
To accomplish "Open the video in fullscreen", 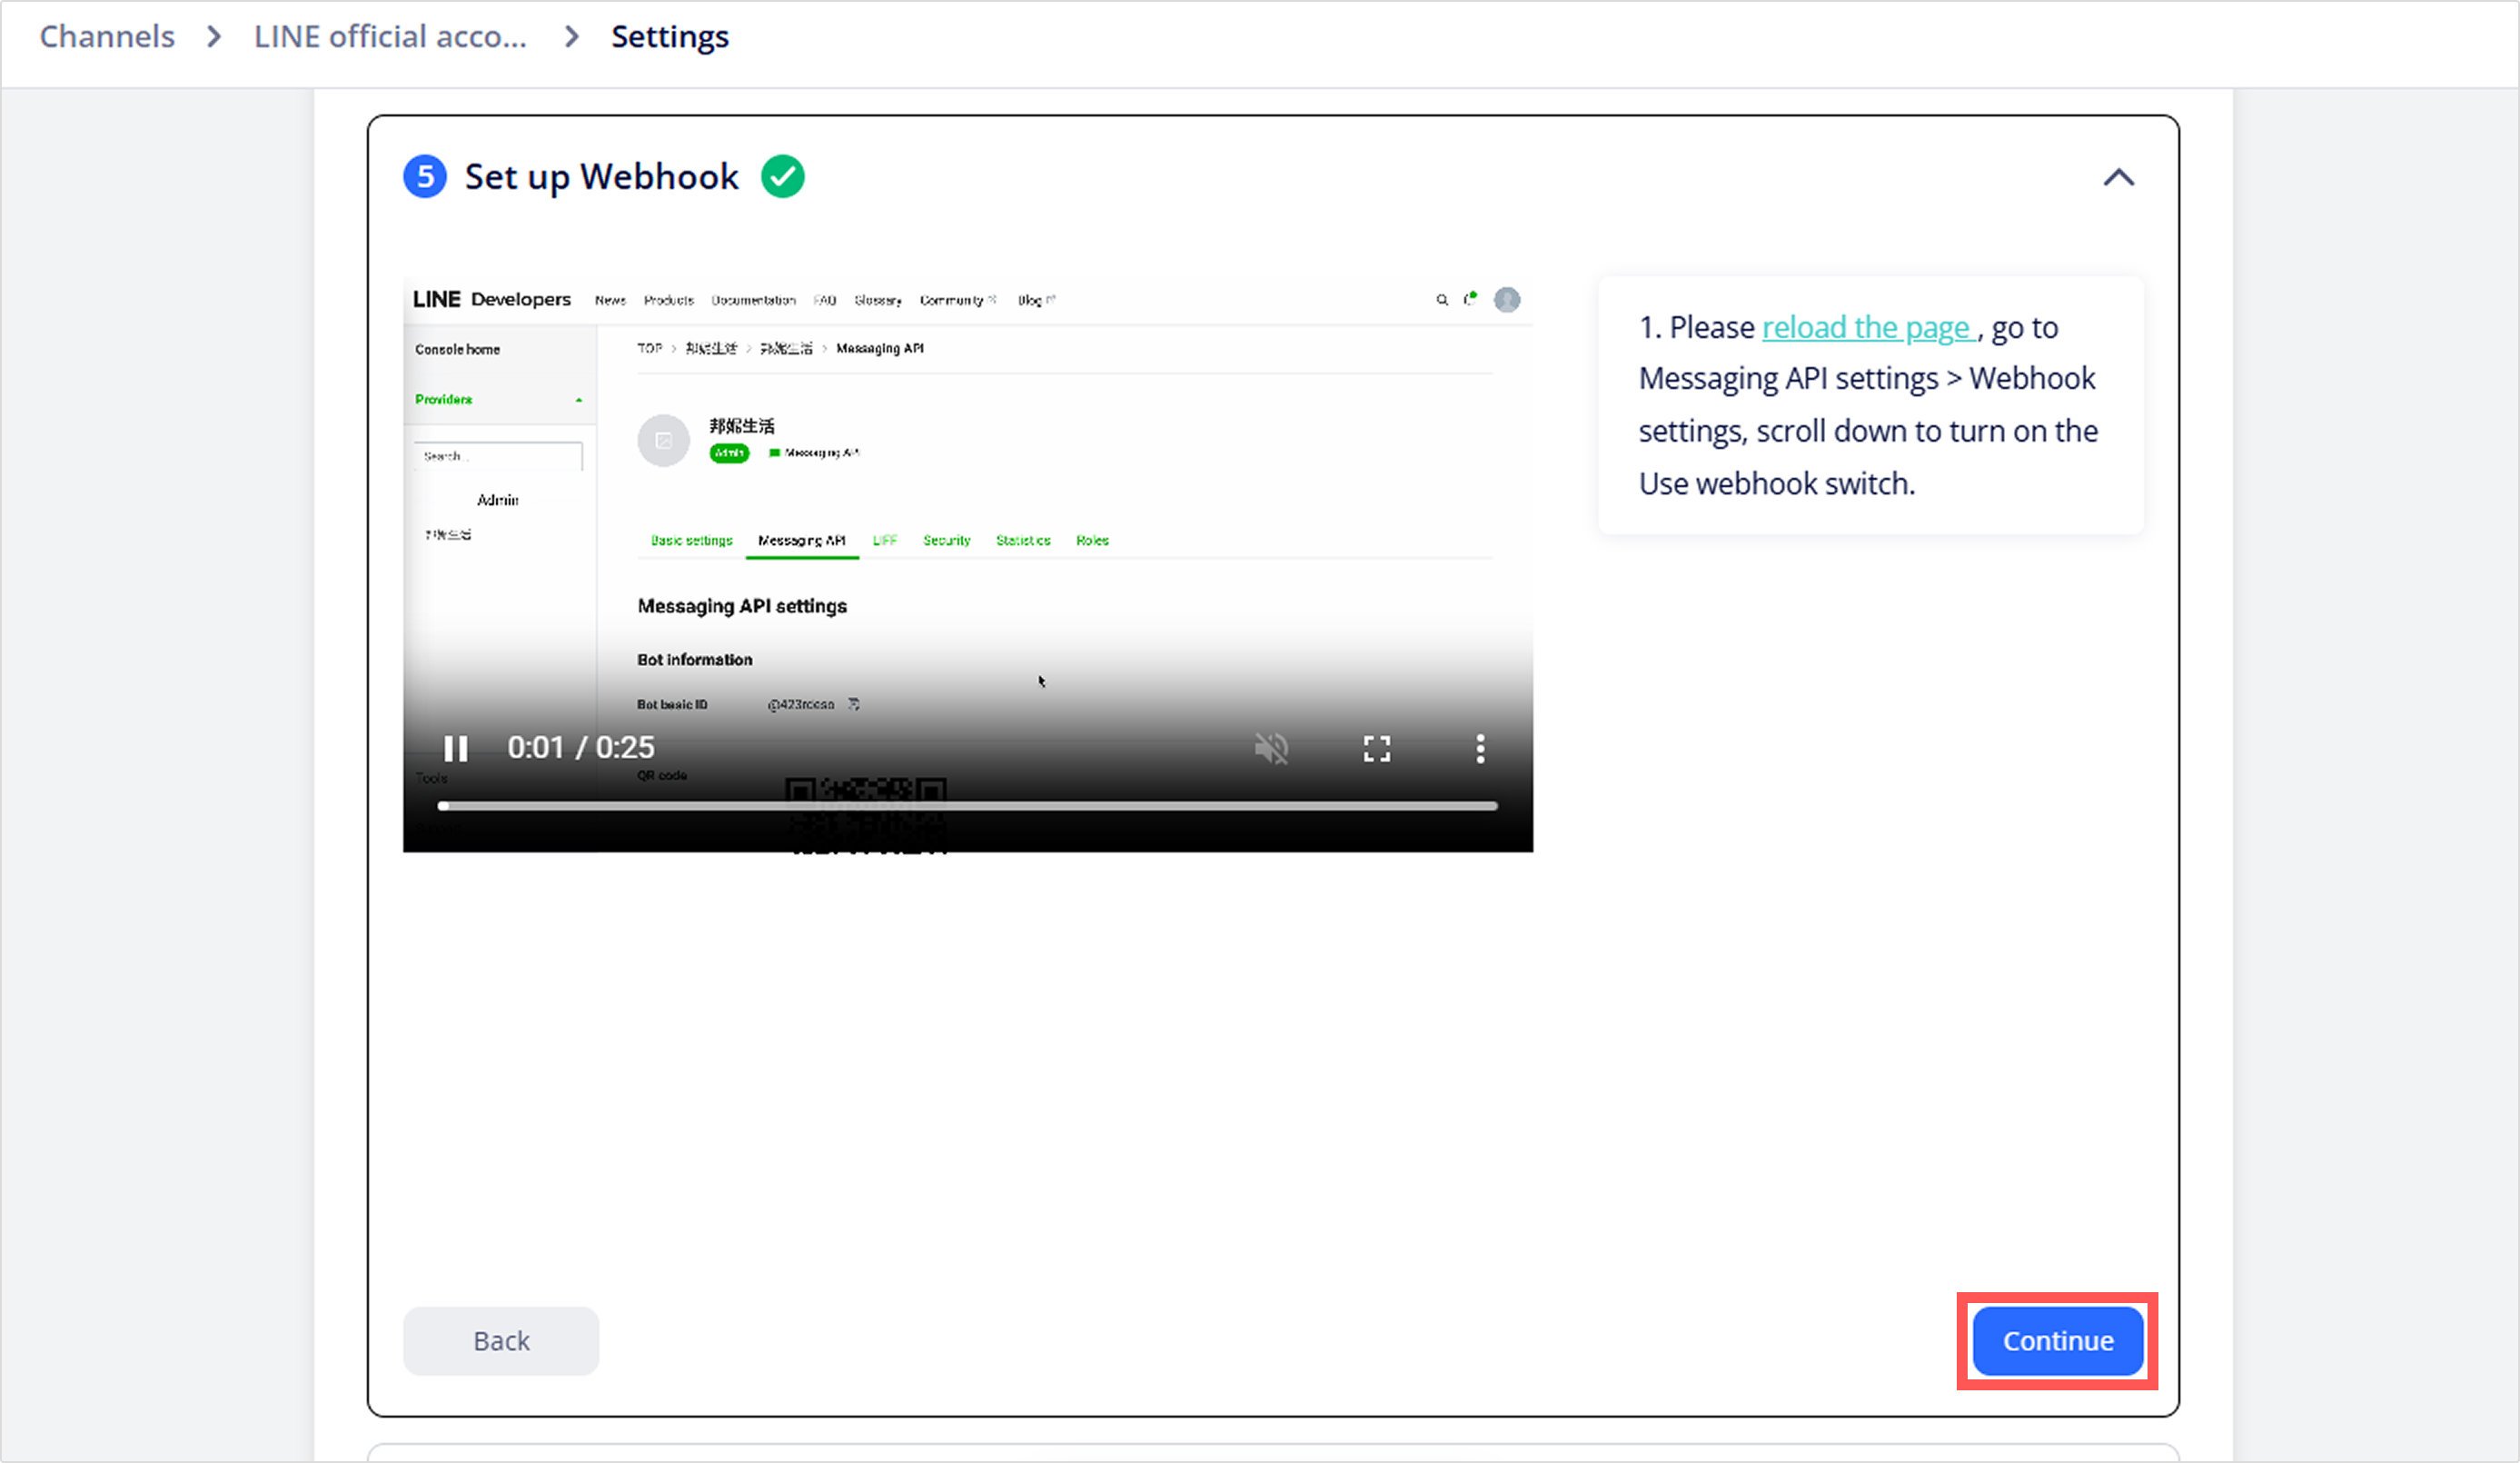I will pyautogui.click(x=1377, y=748).
